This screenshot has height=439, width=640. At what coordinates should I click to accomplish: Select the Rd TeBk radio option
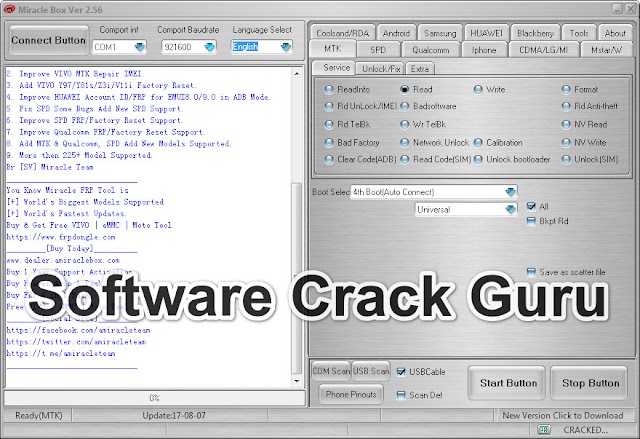pyautogui.click(x=329, y=124)
